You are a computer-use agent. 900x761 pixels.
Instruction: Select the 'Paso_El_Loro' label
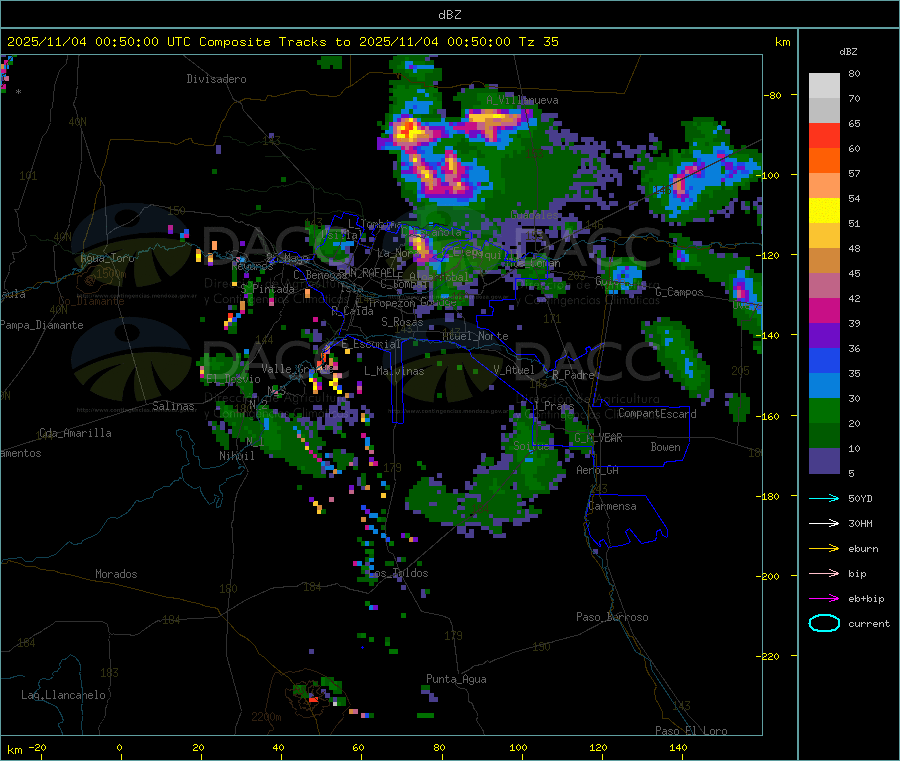[691, 731]
